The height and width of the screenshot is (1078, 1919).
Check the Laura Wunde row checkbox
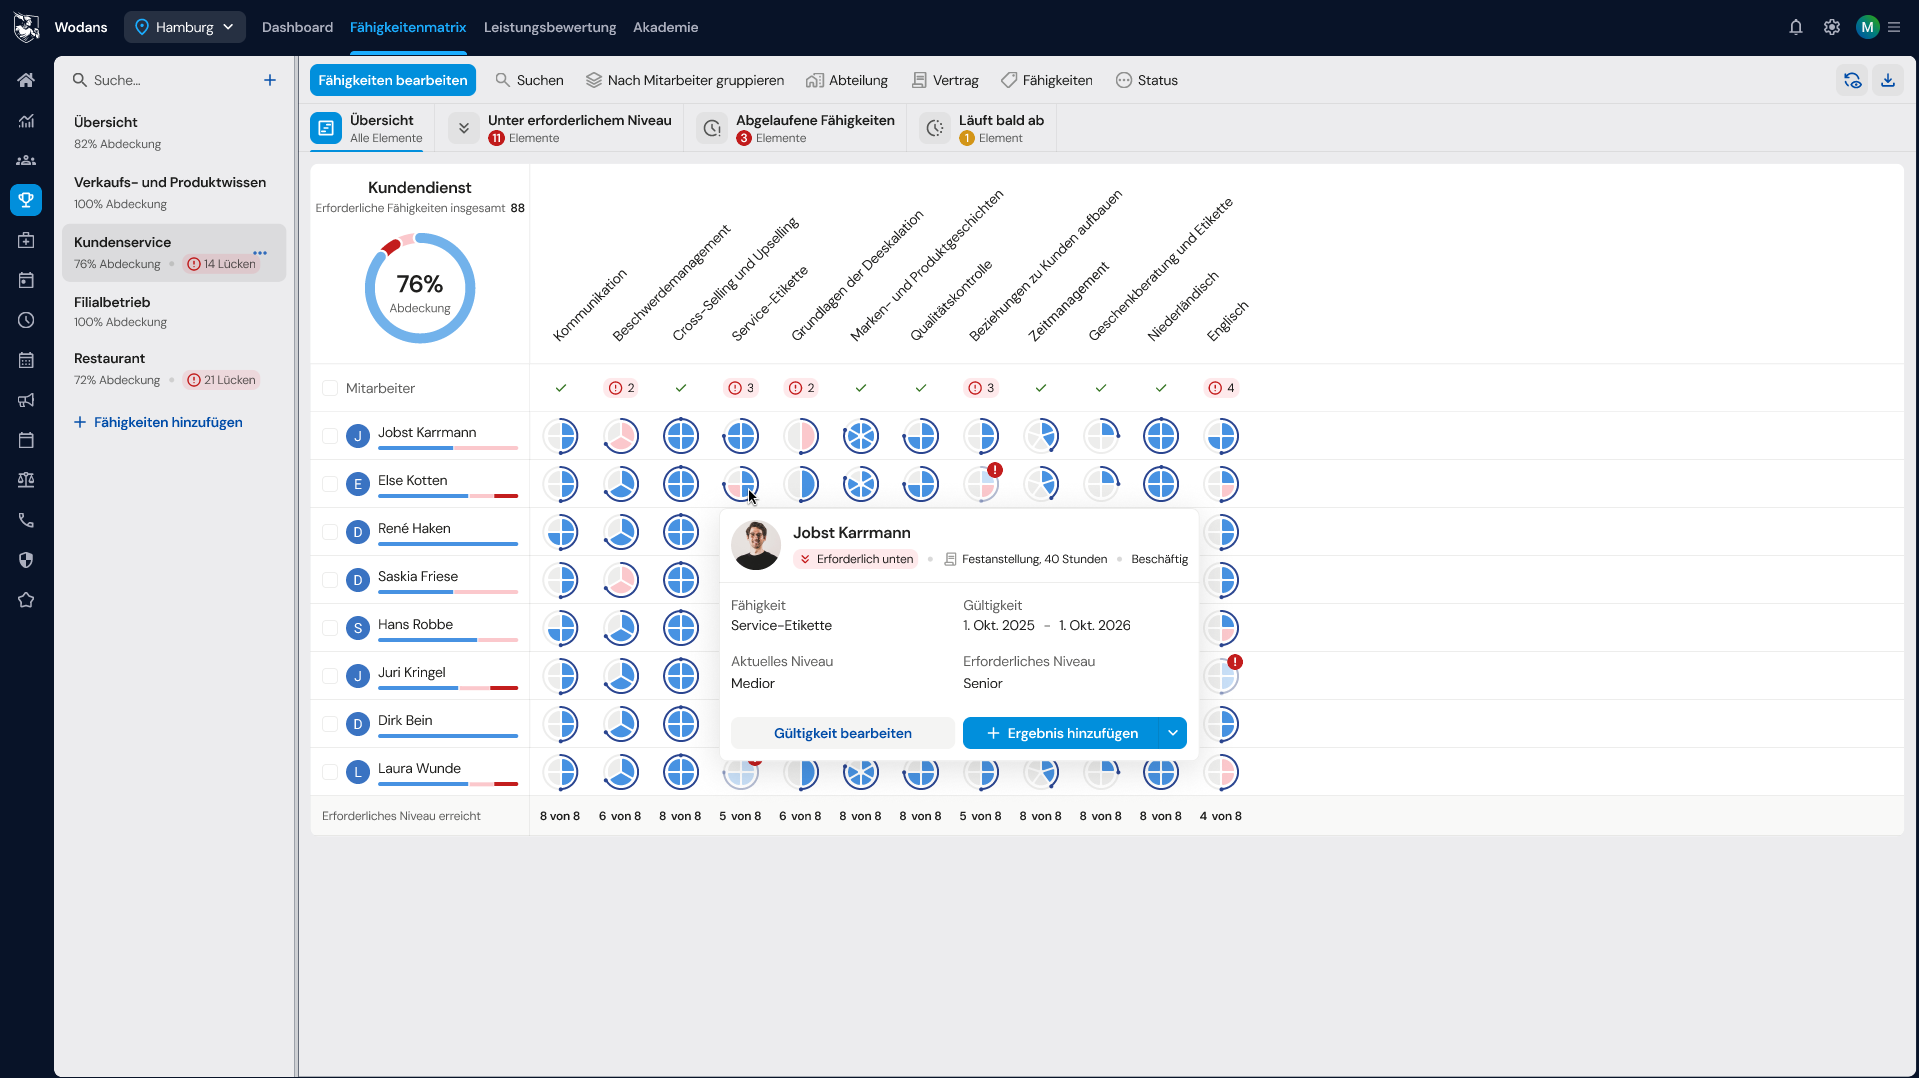(330, 772)
